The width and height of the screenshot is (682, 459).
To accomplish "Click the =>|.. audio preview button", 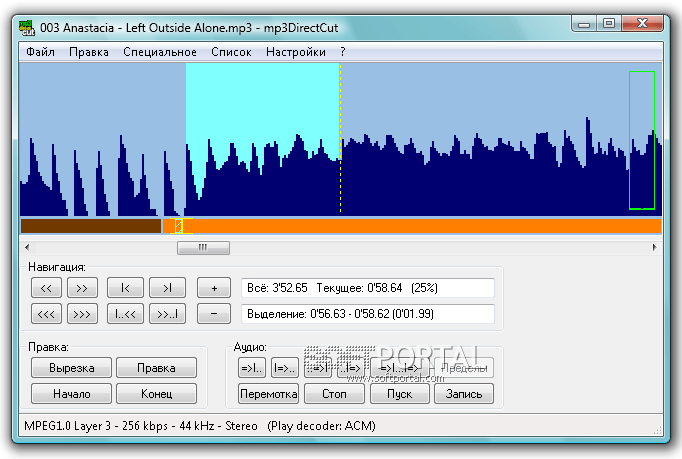I will pos(252,368).
